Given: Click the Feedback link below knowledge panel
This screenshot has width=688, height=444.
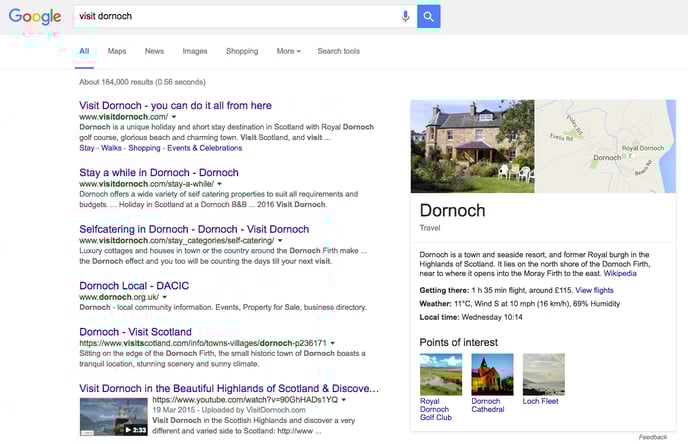Looking at the screenshot, I should point(652,437).
